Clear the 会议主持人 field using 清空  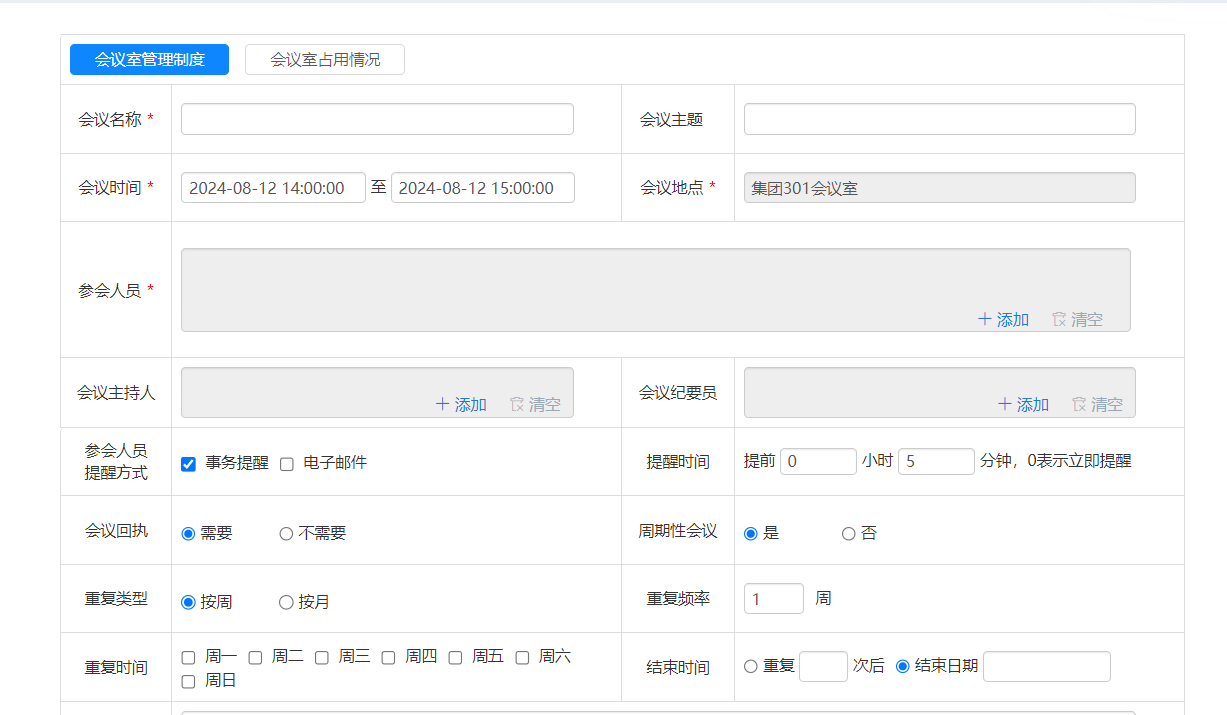(x=518, y=404)
